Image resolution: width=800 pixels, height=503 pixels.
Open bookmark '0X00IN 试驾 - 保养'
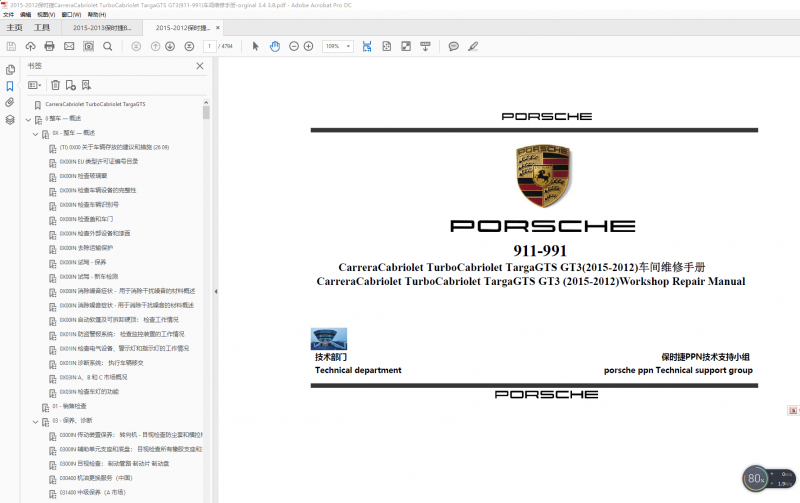(83, 262)
